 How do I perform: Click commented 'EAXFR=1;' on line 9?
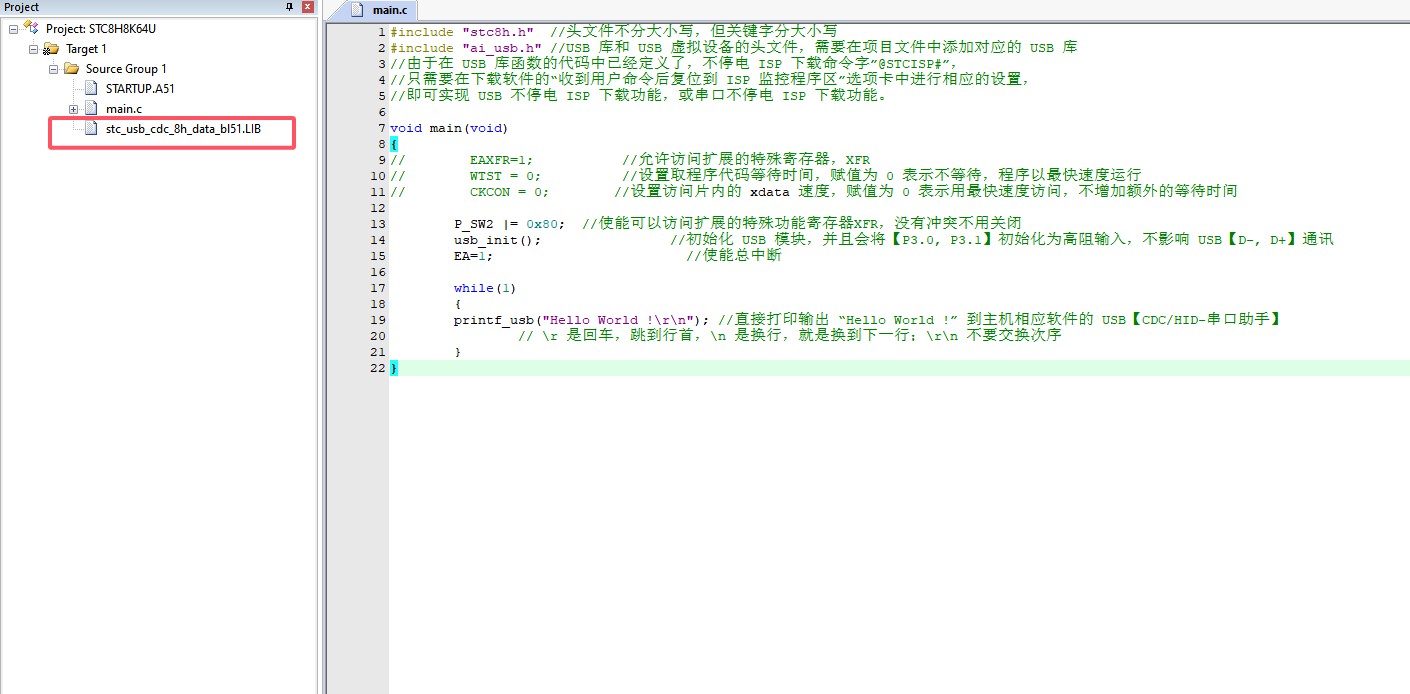pos(501,160)
